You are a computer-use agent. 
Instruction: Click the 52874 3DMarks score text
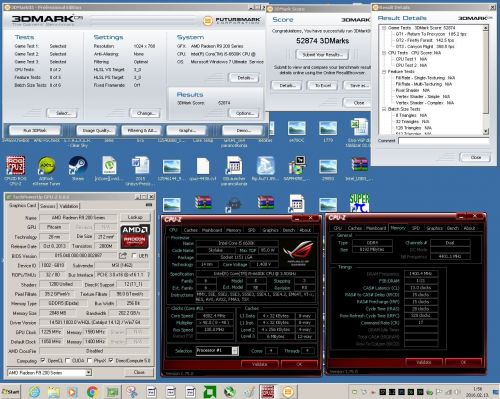[x=322, y=41]
